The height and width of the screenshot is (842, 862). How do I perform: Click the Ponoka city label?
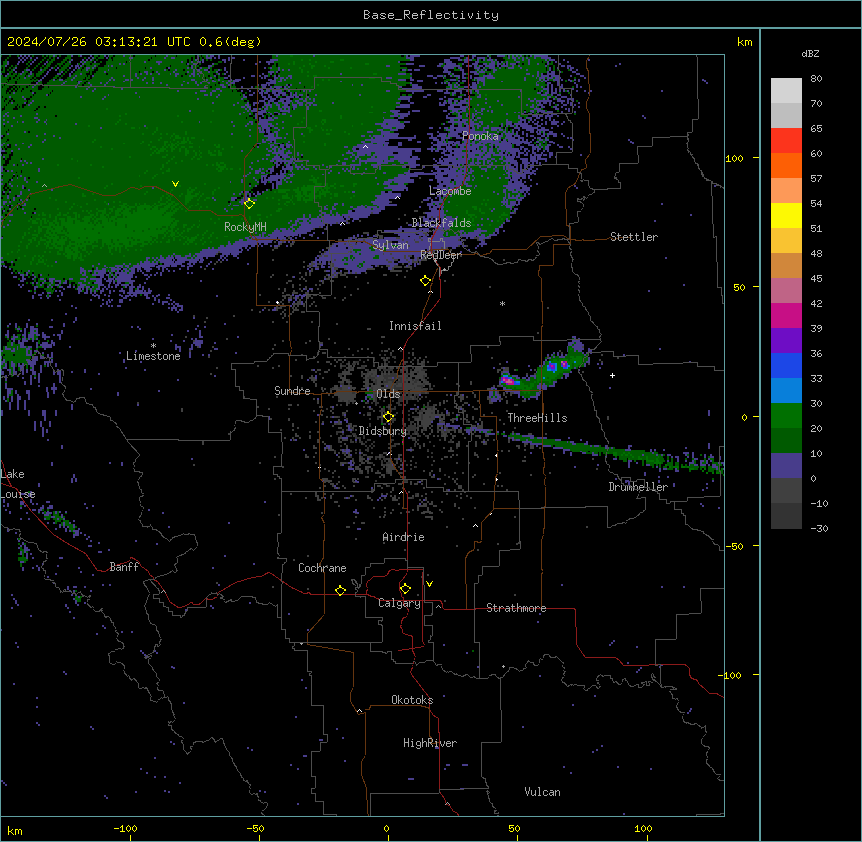click(x=480, y=136)
